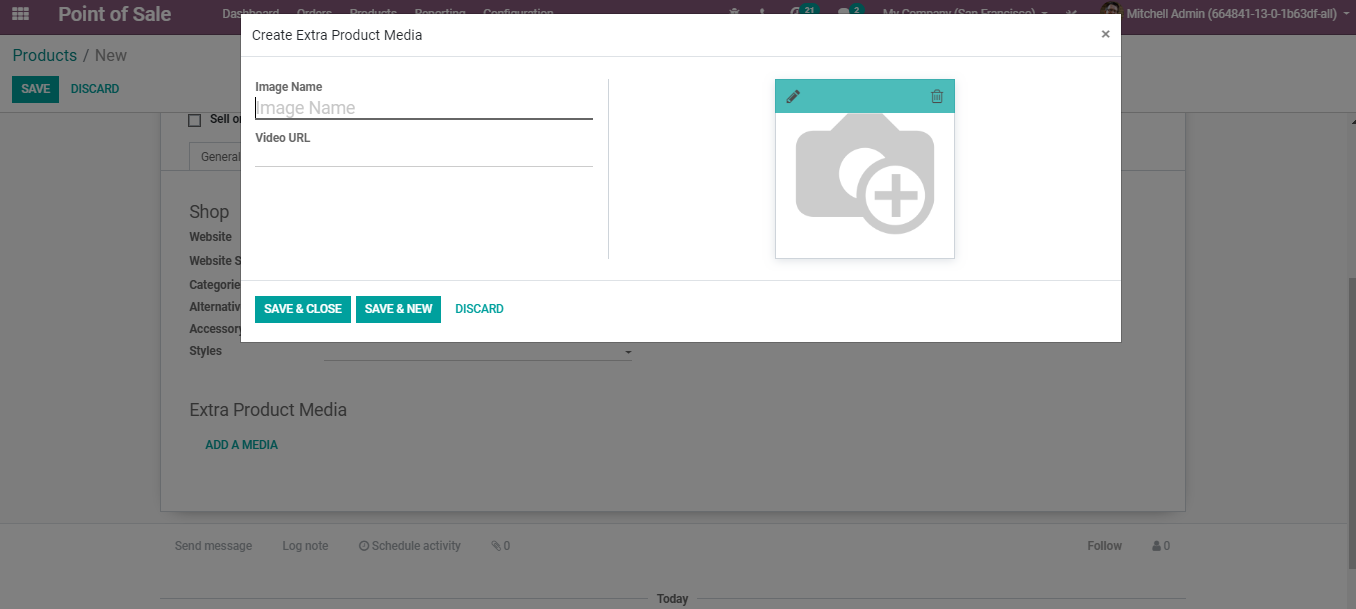Viewport: 1356px width, 609px height.
Task: Close the Create Extra Product Media dialog
Action: point(1105,34)
